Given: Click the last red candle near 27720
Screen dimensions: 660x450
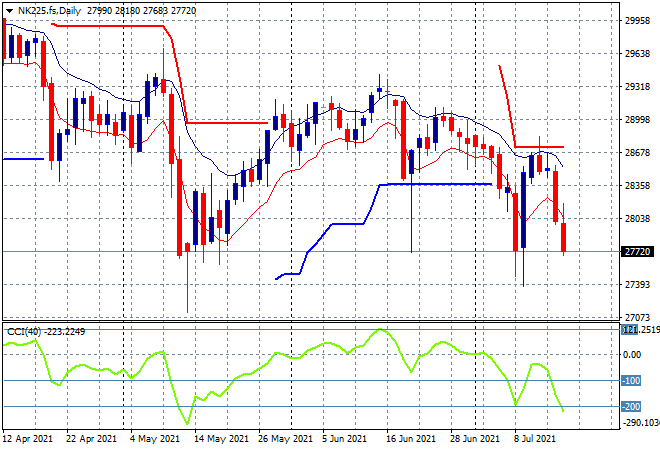Looking at the screenshot, I should [564, 237].
